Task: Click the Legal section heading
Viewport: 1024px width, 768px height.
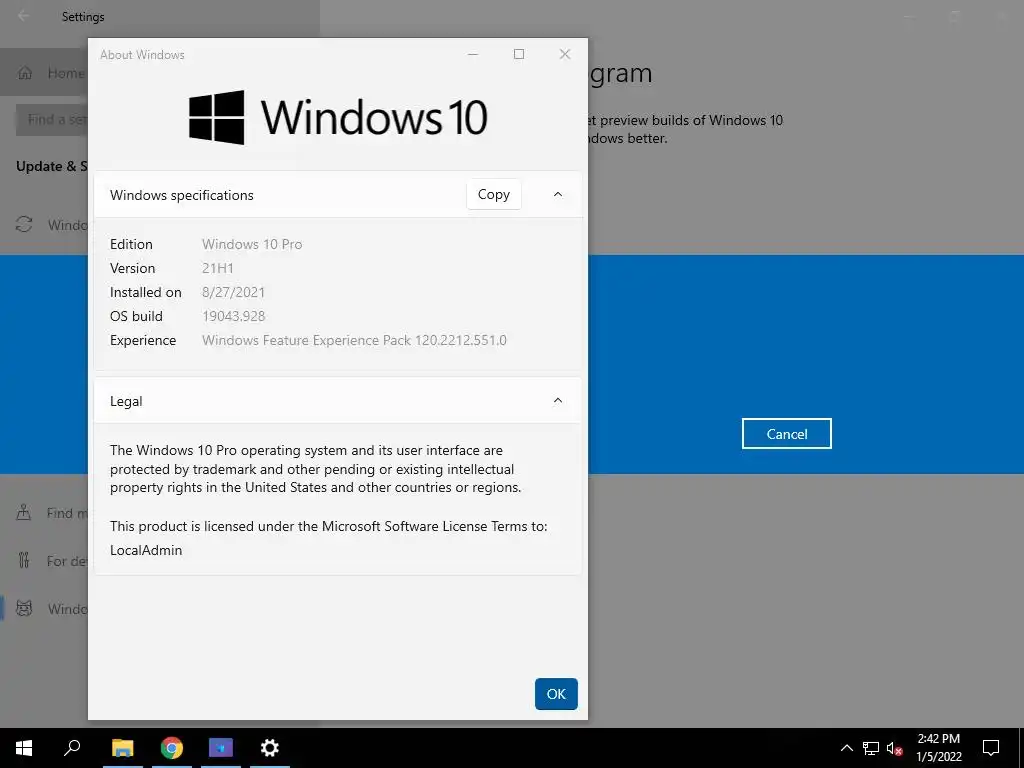Action: tap(126, 402)
